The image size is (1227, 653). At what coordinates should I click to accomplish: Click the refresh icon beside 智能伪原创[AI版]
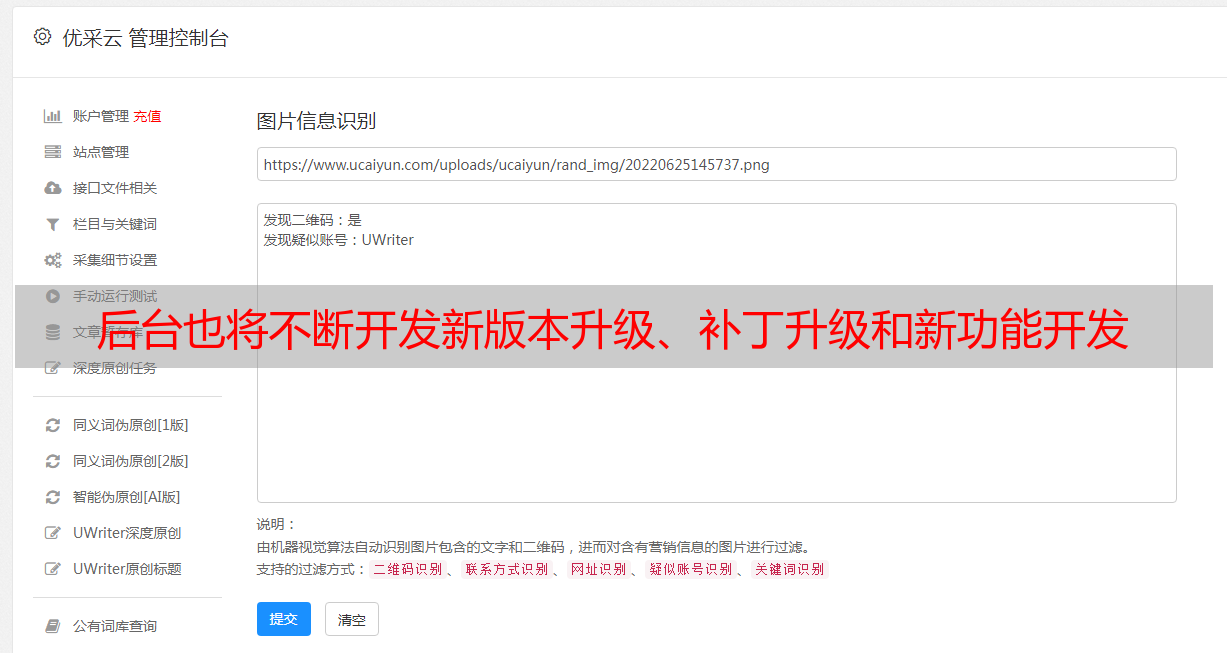(53, 497)
